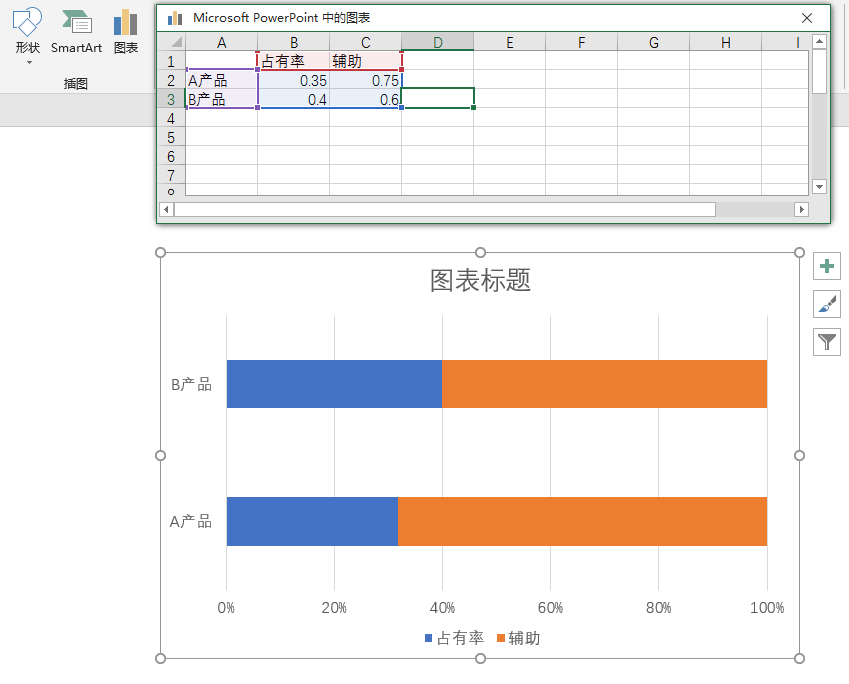Select column C header
The width and height of the screenshot is (849, 684).
(x=365, y=42)
